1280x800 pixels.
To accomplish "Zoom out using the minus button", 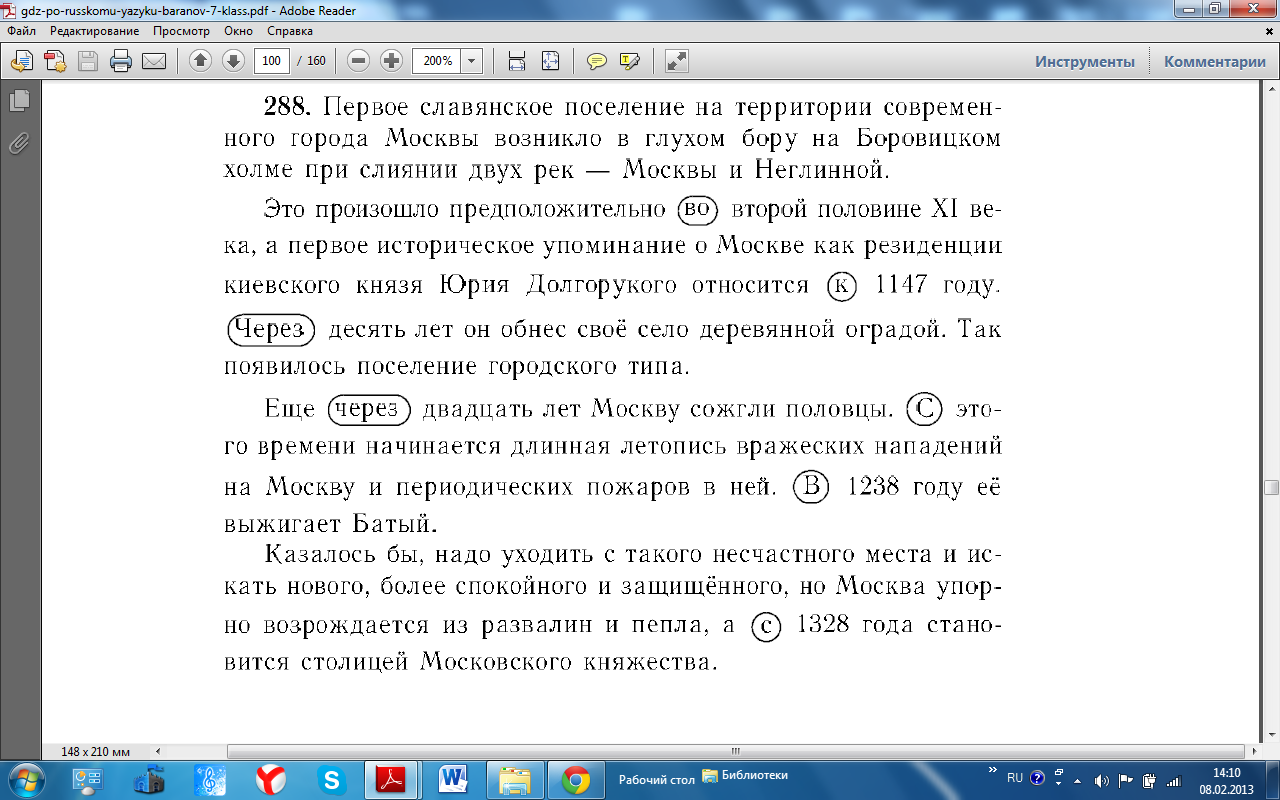I will (x=358, y=61).
